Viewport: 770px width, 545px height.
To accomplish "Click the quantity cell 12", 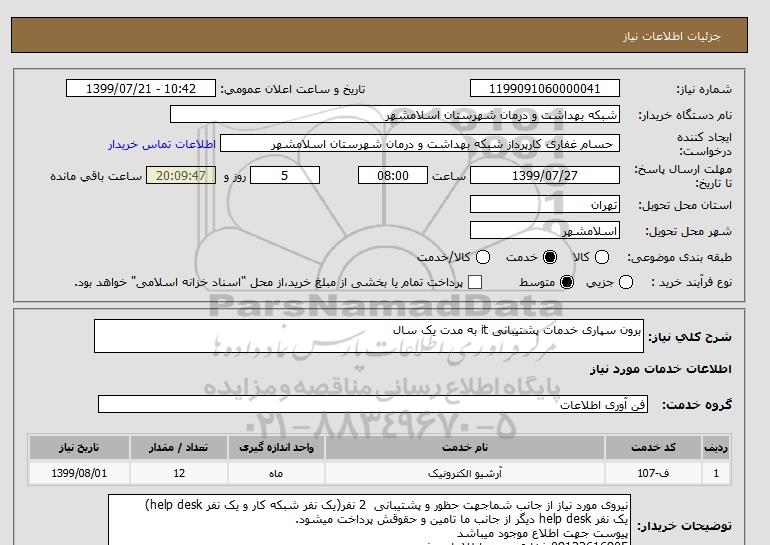I will point(179,473).
